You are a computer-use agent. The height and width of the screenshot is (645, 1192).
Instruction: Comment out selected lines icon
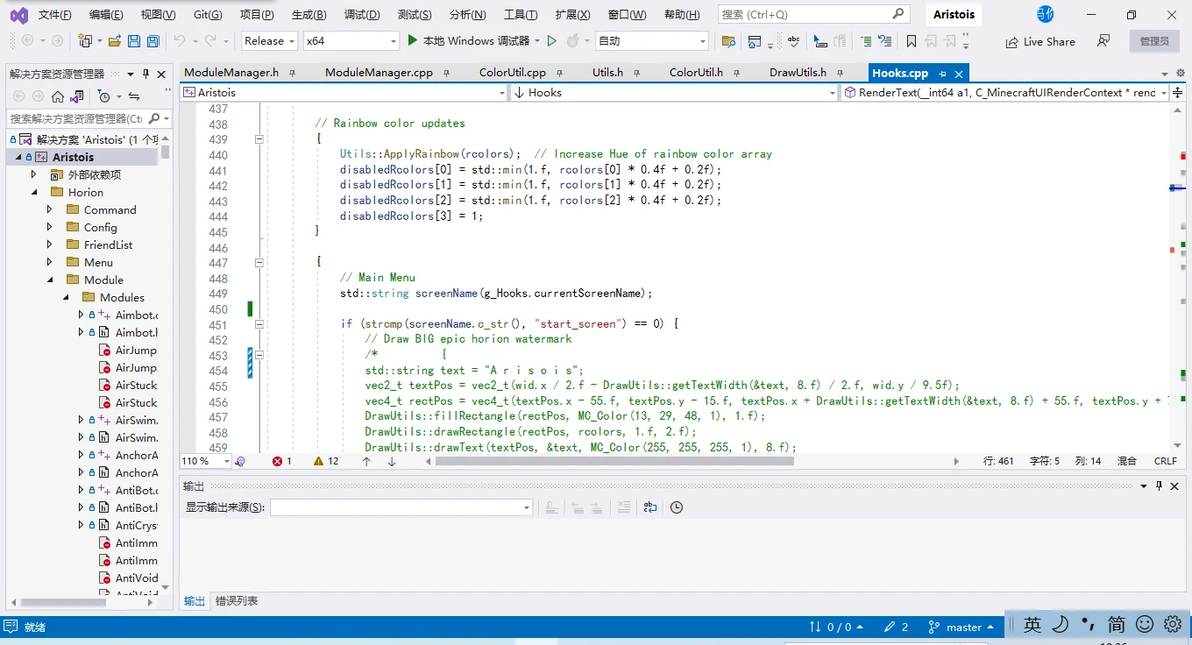click(x=866, y=41)
